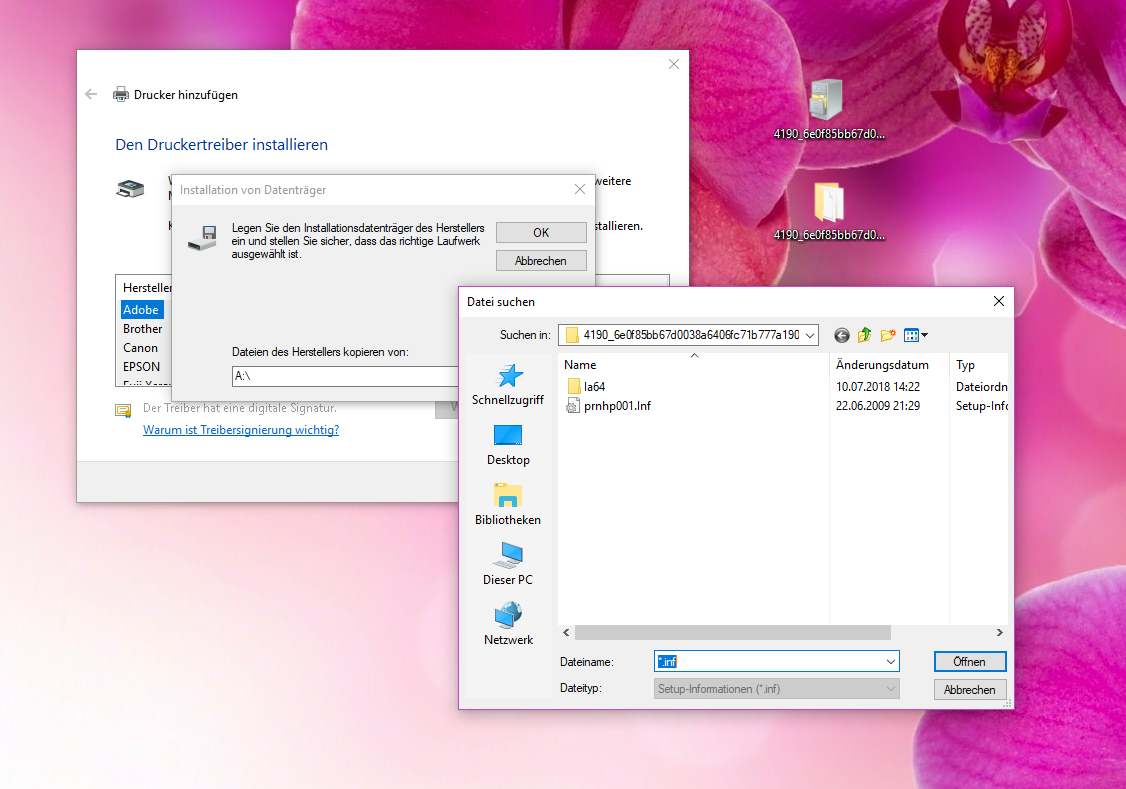Sort files by Name column header
This screenshot has width=1126, height=789.
580,365
